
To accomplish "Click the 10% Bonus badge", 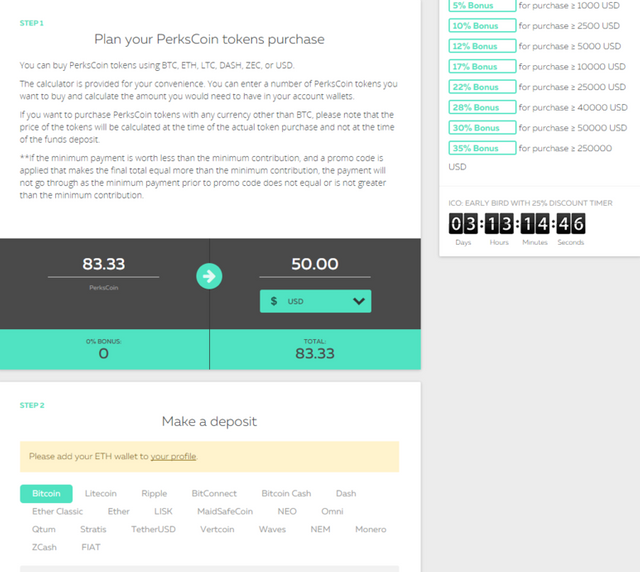I will 482,26.
